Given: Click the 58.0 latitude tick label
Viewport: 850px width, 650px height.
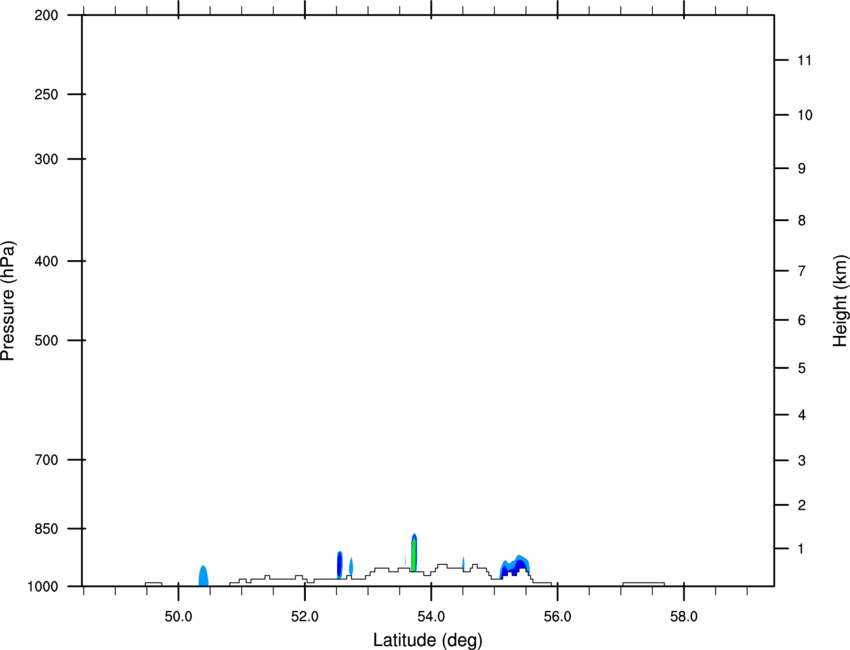Looking at the screenshot, I should coord(684,617).
